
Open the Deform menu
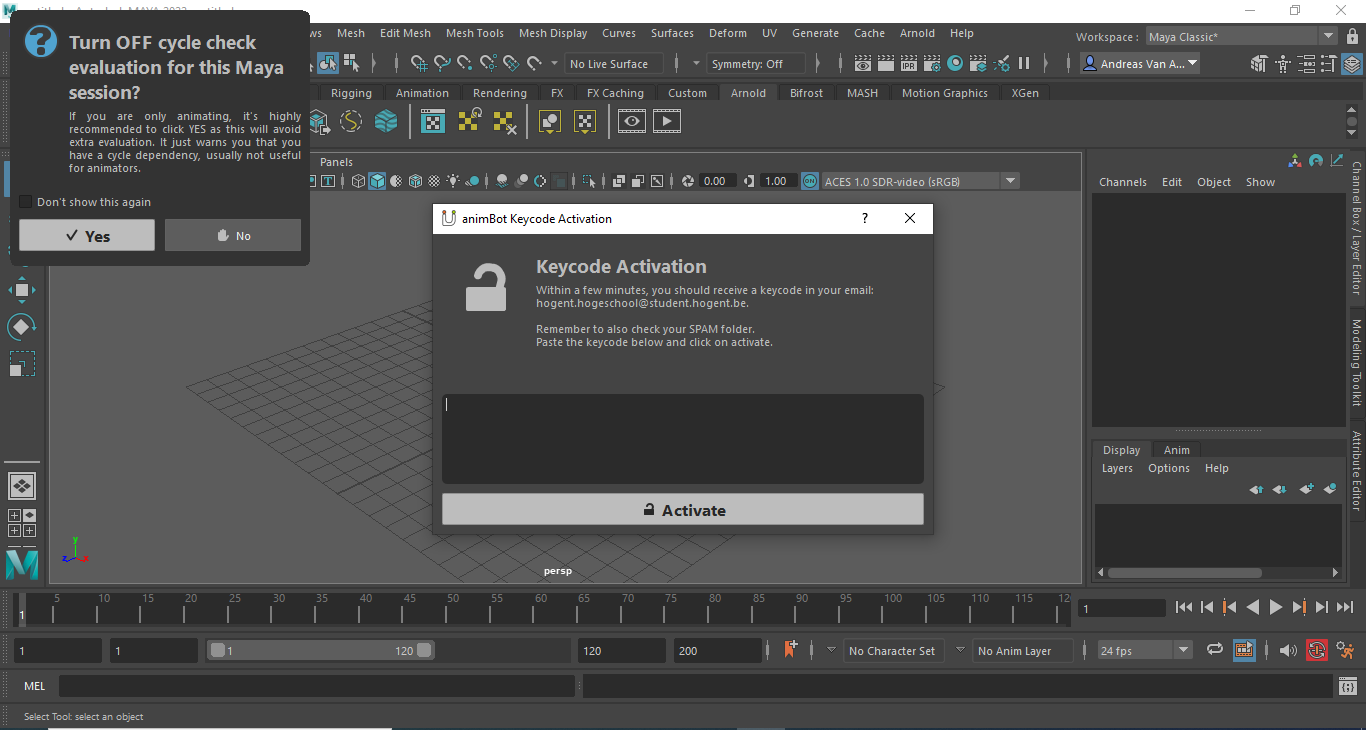coord(728,33)
